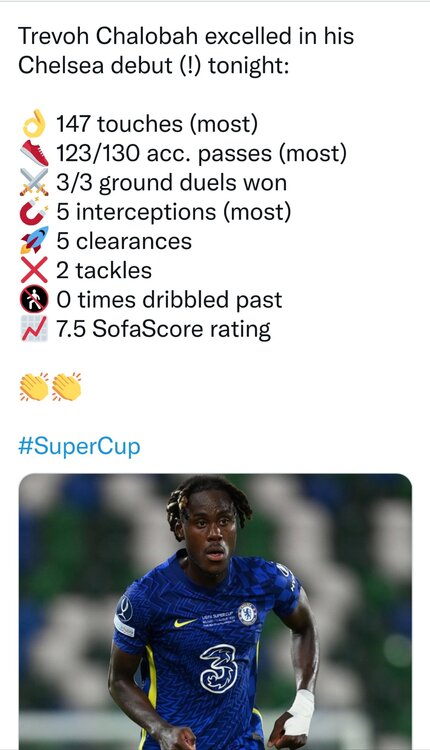Click the '123/130 acc. passes' line
This screenshot has width=430, height=750.
tap(201, 154)
